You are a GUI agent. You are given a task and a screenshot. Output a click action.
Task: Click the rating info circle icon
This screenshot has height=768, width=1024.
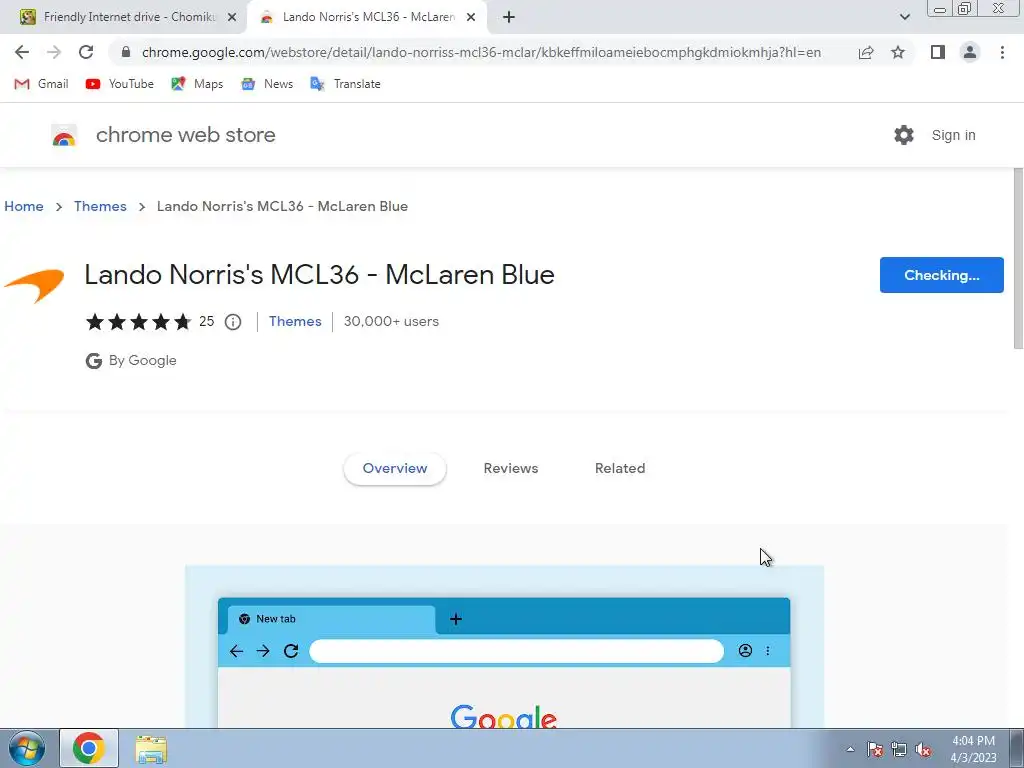[232, 322]
